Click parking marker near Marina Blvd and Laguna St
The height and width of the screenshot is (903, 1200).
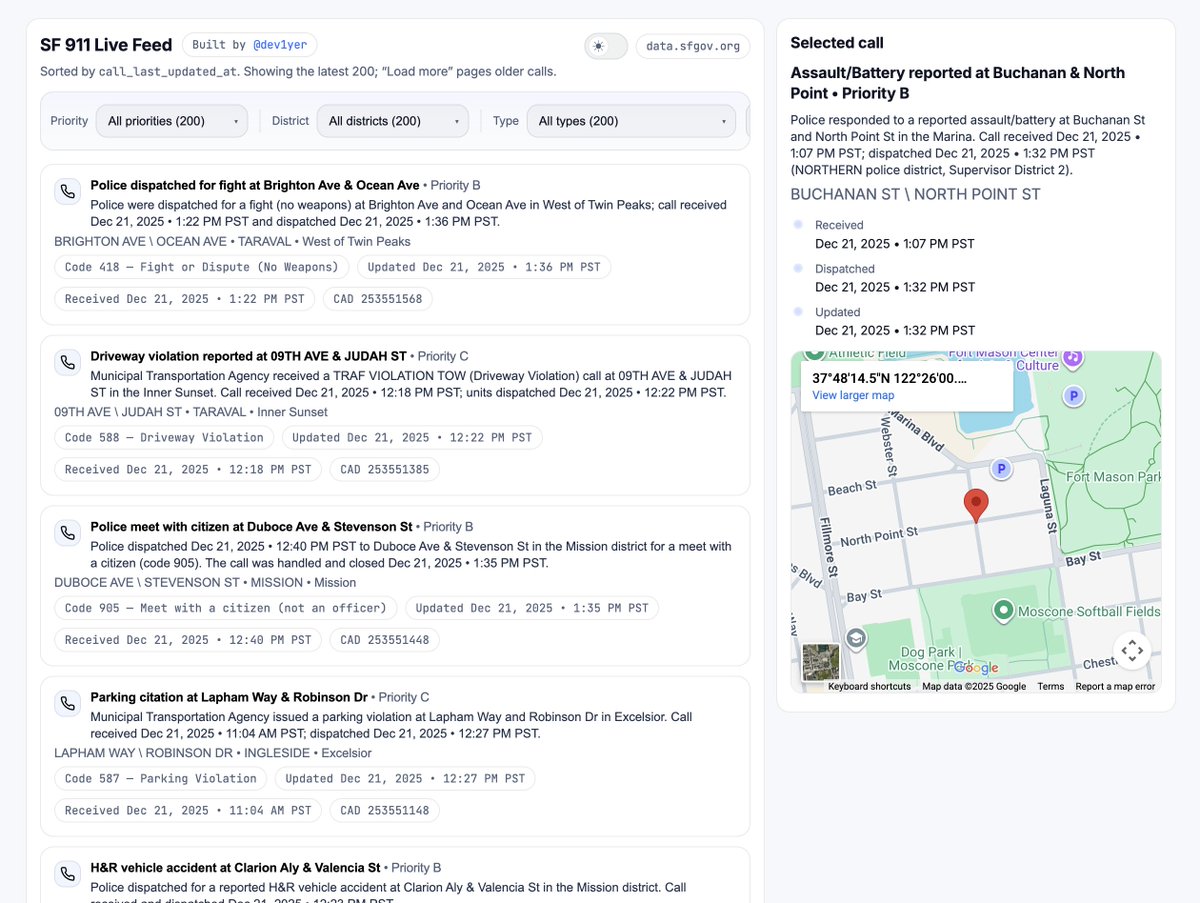point(1000,469)
